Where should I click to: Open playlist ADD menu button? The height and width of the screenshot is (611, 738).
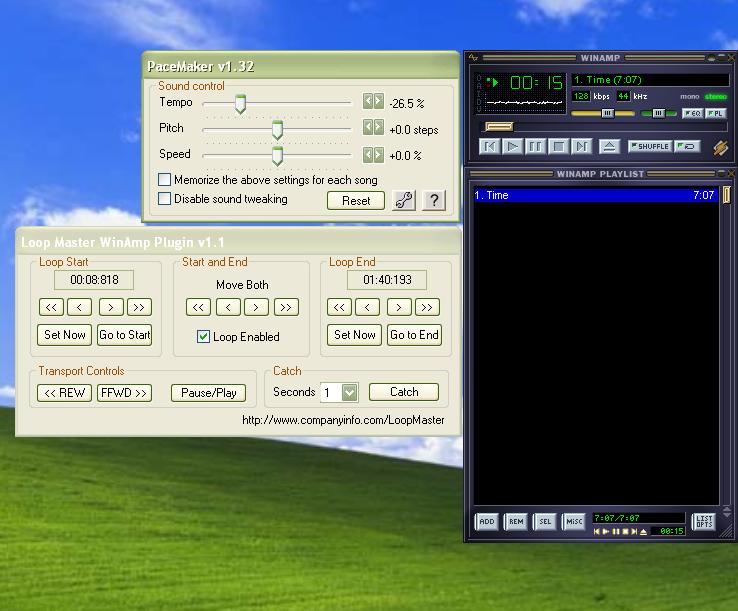click(487, 522)
